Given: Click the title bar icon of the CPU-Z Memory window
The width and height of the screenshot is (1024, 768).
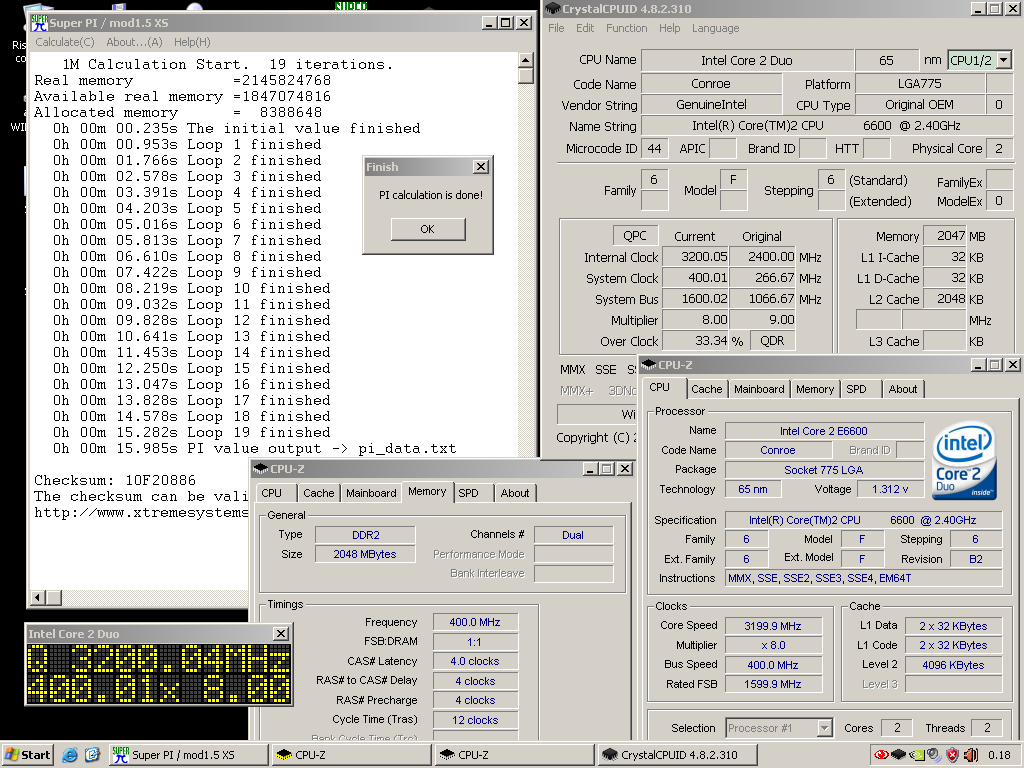Looking at the screenshot, I should pos(261,469).
